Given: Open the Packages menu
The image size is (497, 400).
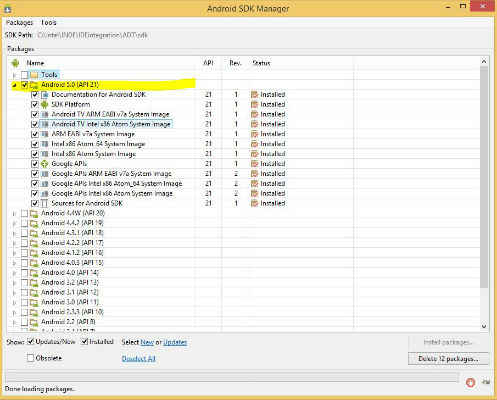Looking at the screenshot, I should point(19,22).
